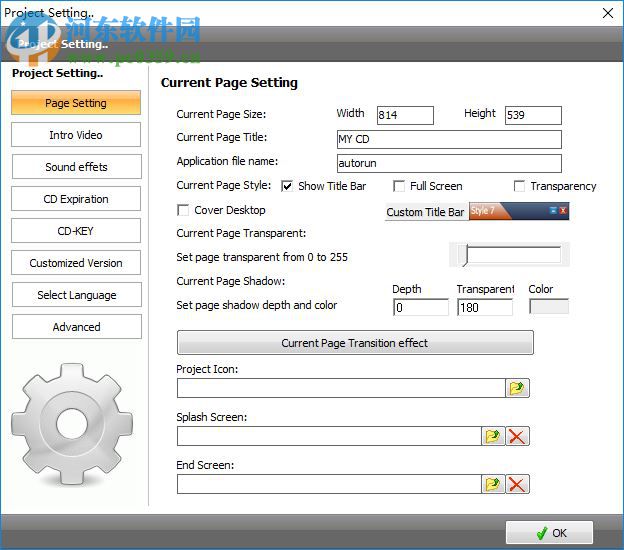Screen dimensions: 624x550
Task: Open the Page Setting section
Action: (x=76, y=103)
